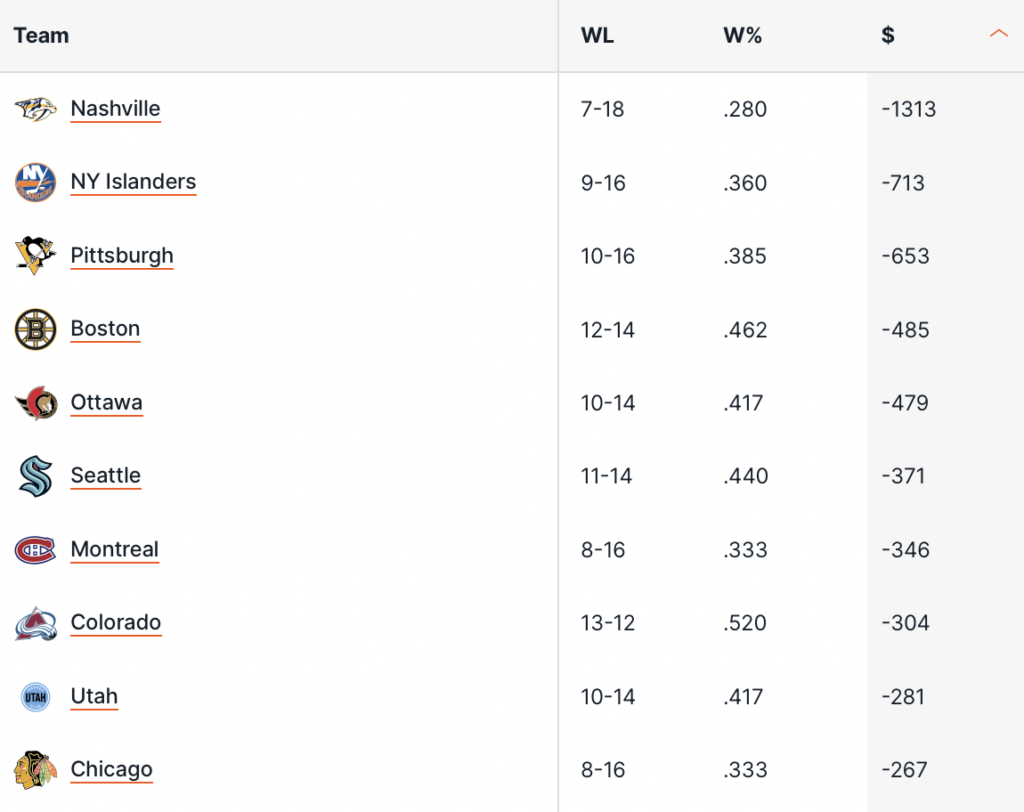This screenshot has height=812, width=1024.
Task: Toggle sort direction arrow in $ column
Action: (x=998, y=34)
